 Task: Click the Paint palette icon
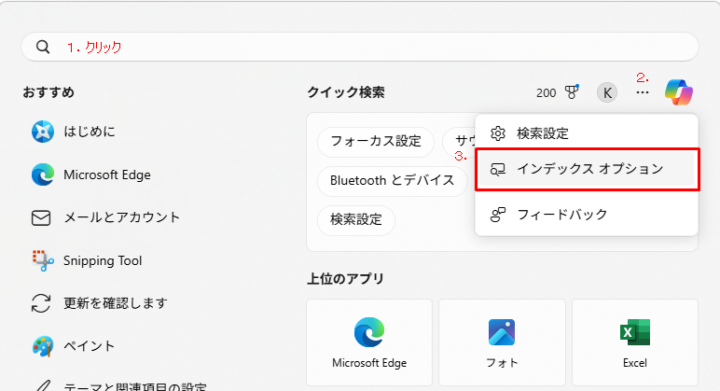coord(43,346)
